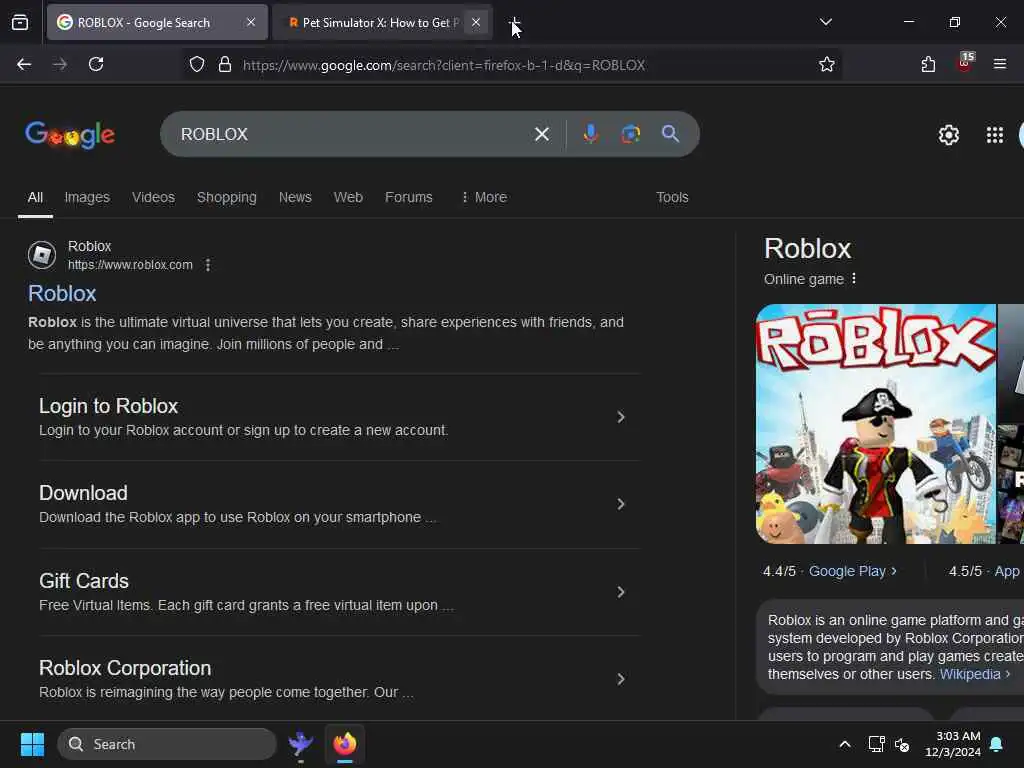1024x768 pixels.
Task: Open the Google apps grid
Action: coord(995,135)
